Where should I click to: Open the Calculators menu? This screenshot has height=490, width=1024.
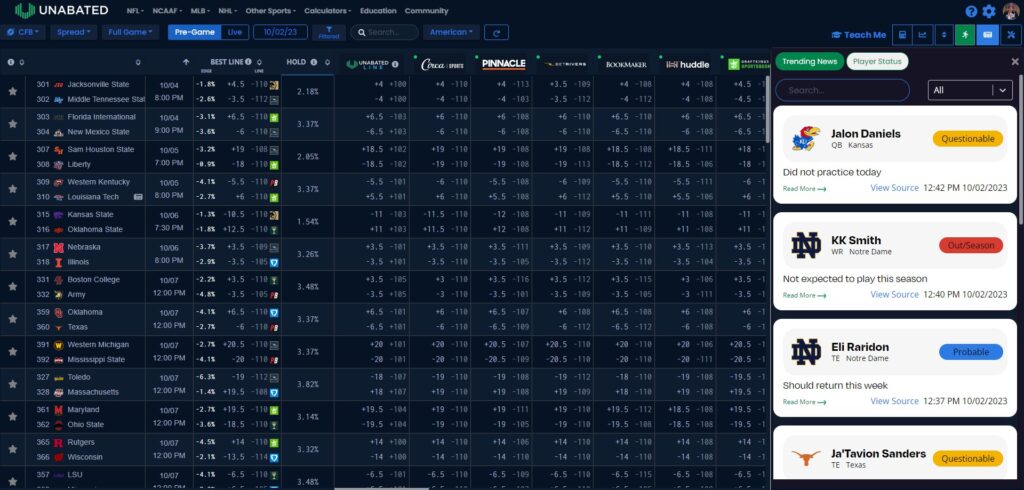327,11
